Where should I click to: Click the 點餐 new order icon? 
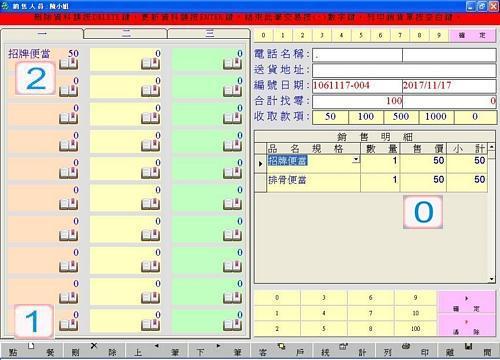[31, 346]
